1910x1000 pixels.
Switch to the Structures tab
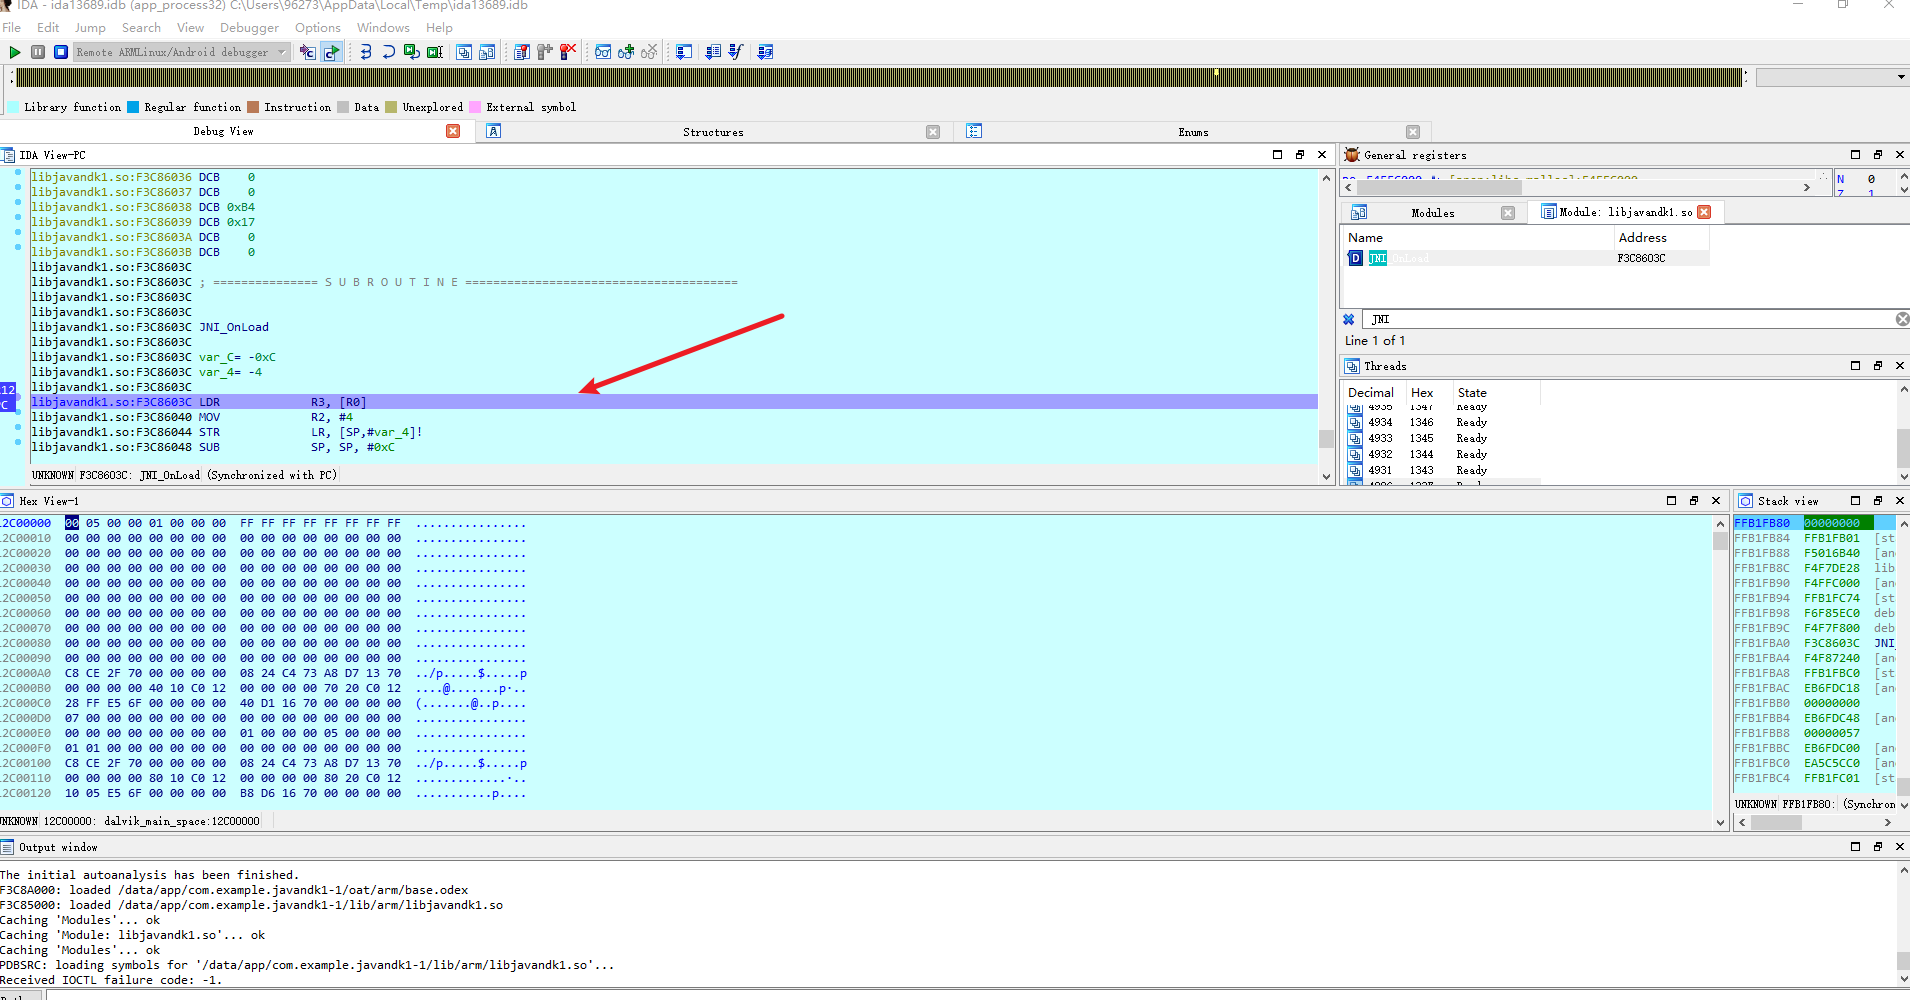click(x=712, y=132)
